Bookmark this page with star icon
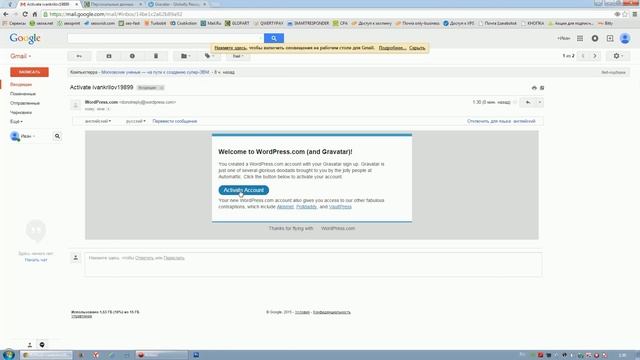 click(624, 14)
